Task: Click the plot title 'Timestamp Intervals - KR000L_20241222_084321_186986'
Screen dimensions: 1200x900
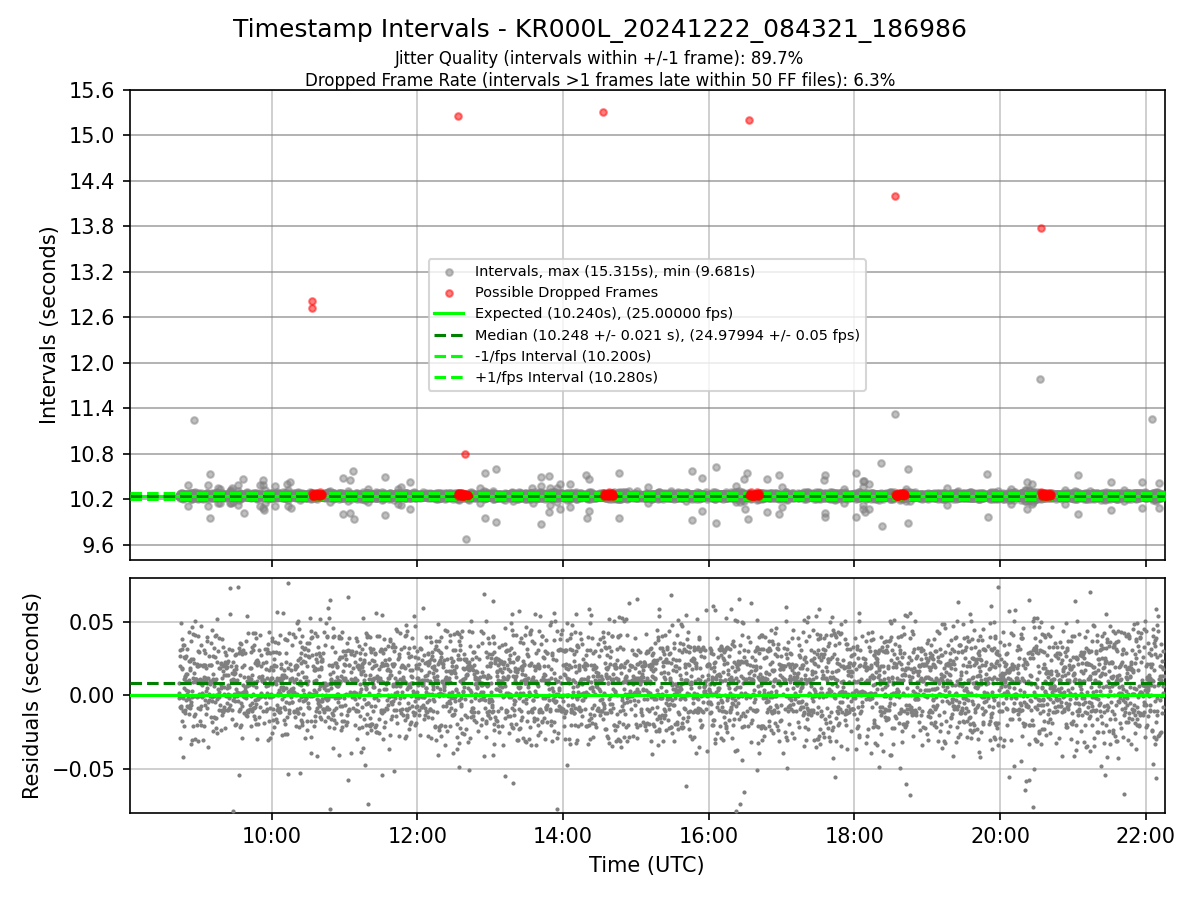Action: (x=600, y=29)
